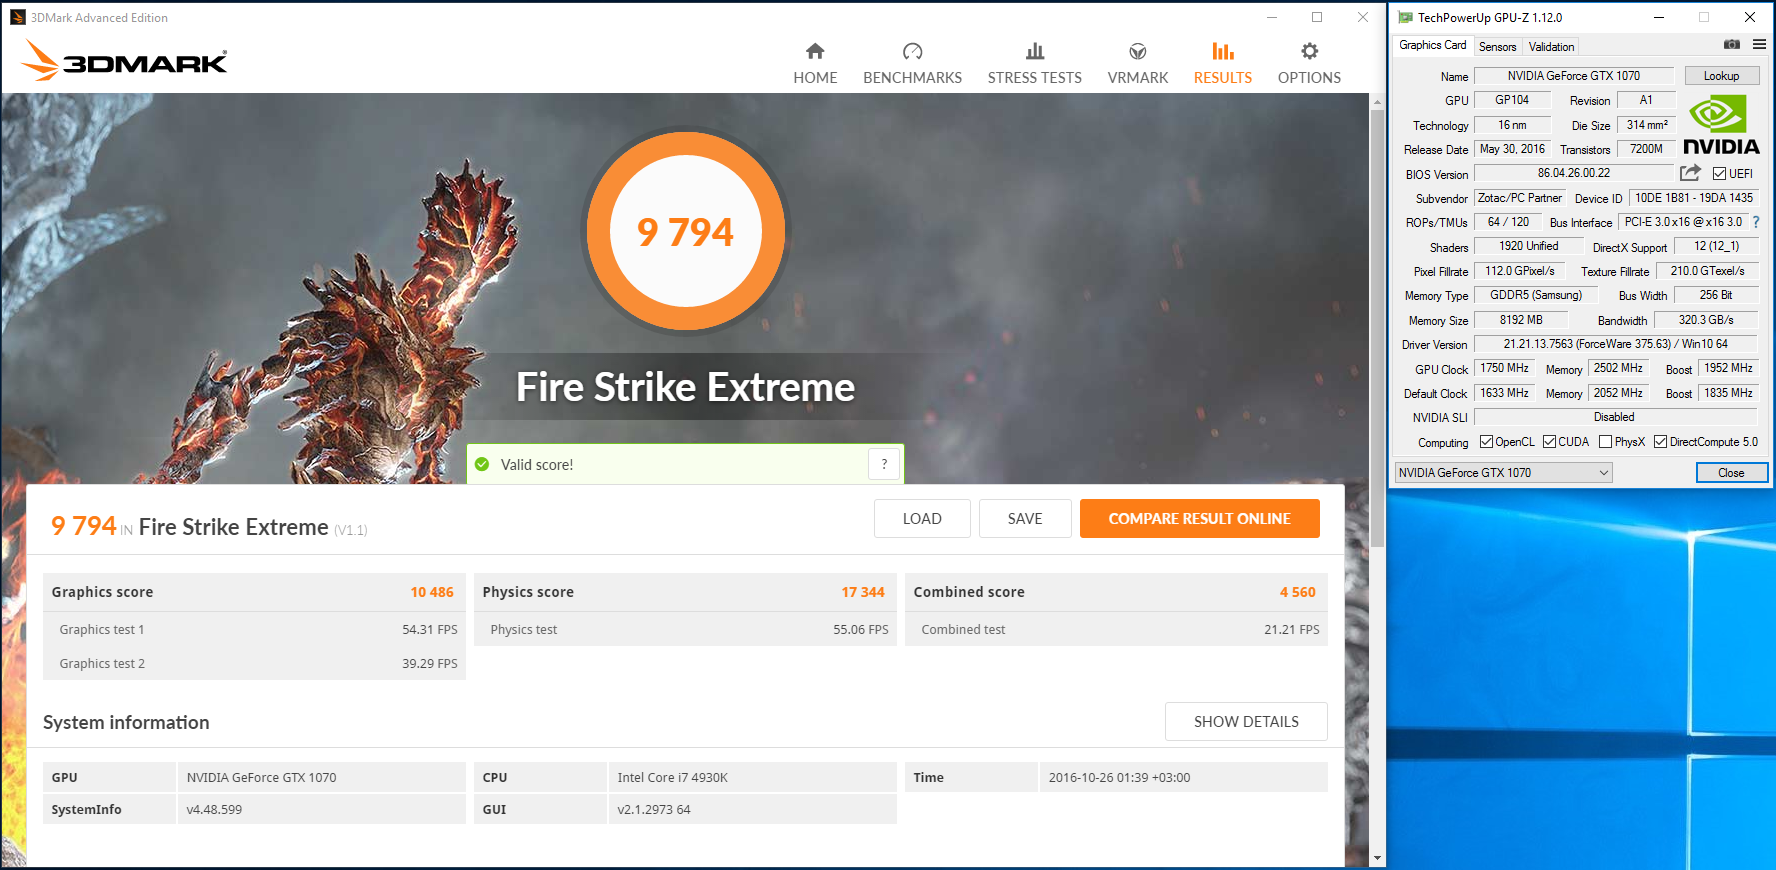The height and width of the screenshot is (870, 1776).
Task: Click Graphics test 2 row 39.29 FPS
Action: coord(254,663)
